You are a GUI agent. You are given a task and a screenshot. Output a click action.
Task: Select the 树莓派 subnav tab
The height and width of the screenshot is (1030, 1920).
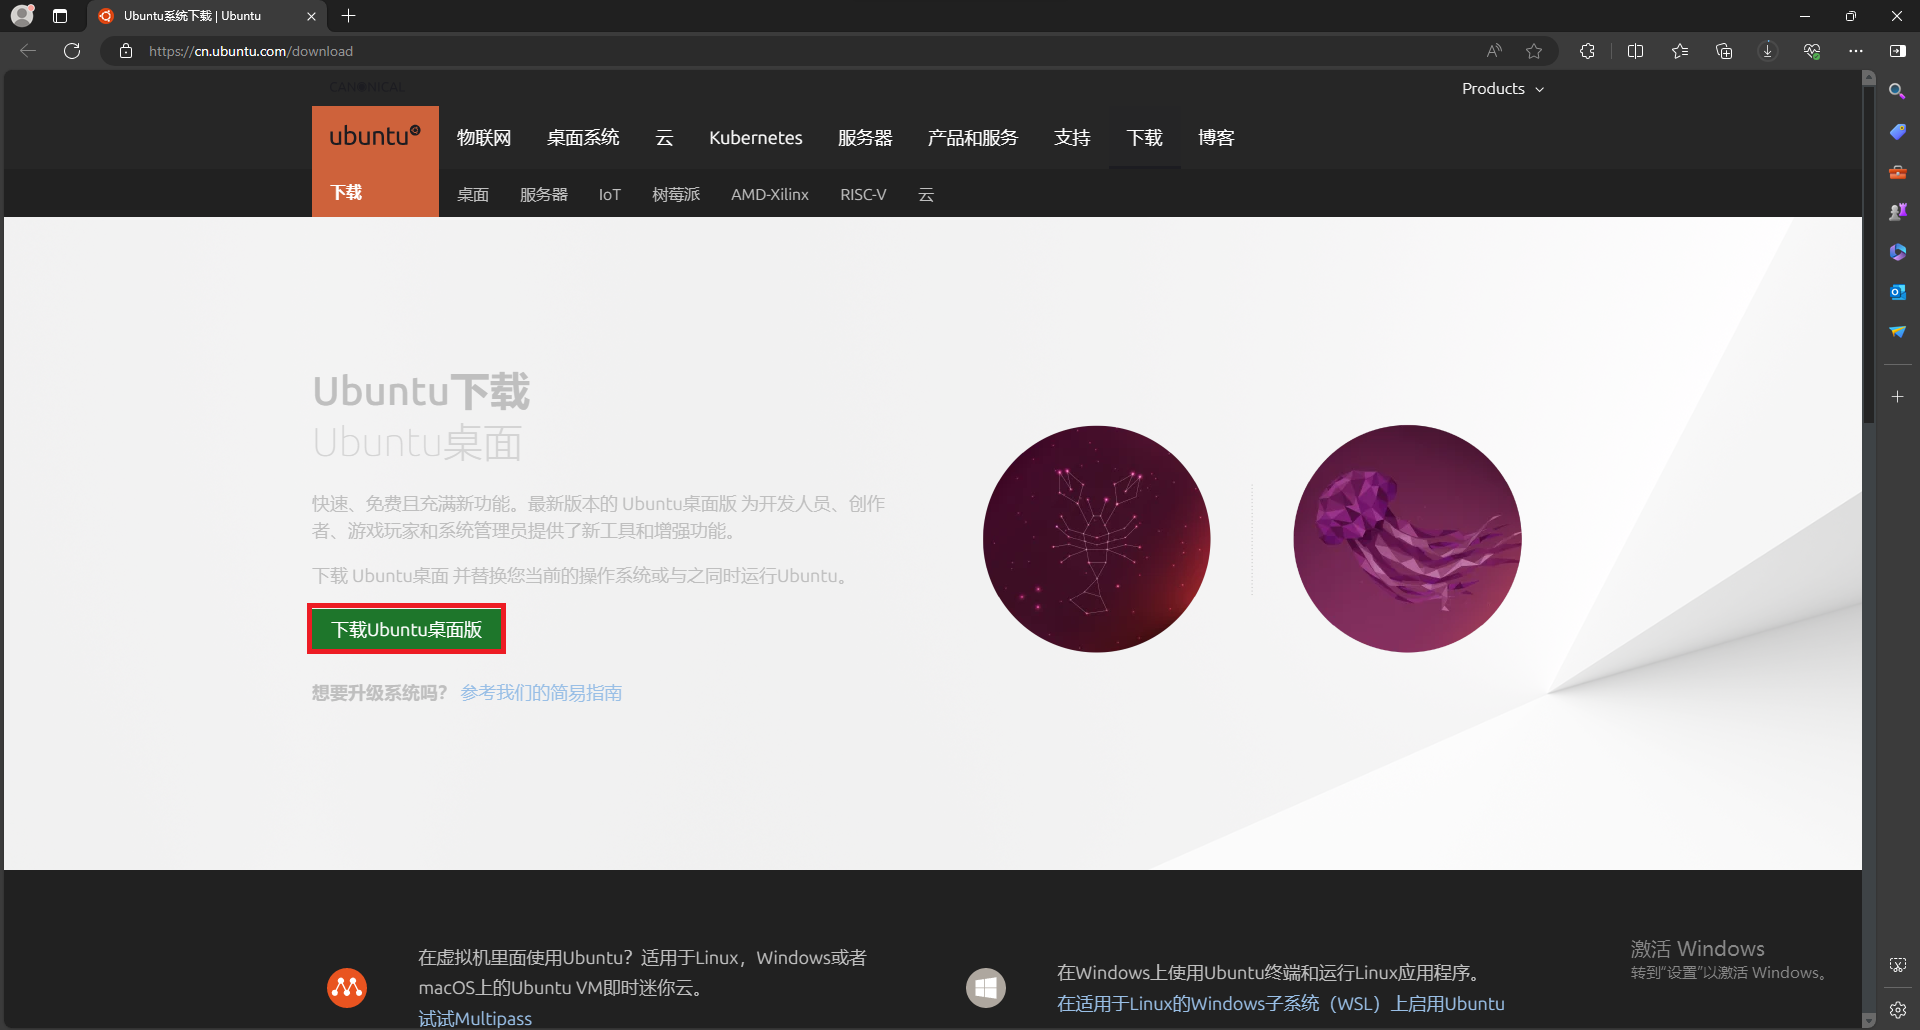(x=676, y=195)
